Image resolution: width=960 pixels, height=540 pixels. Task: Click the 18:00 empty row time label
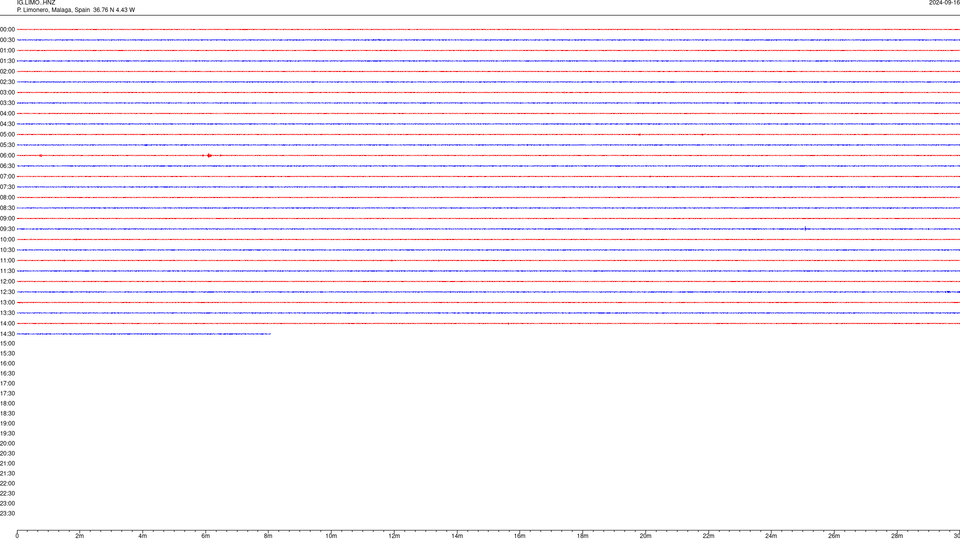tap(7, 403)
